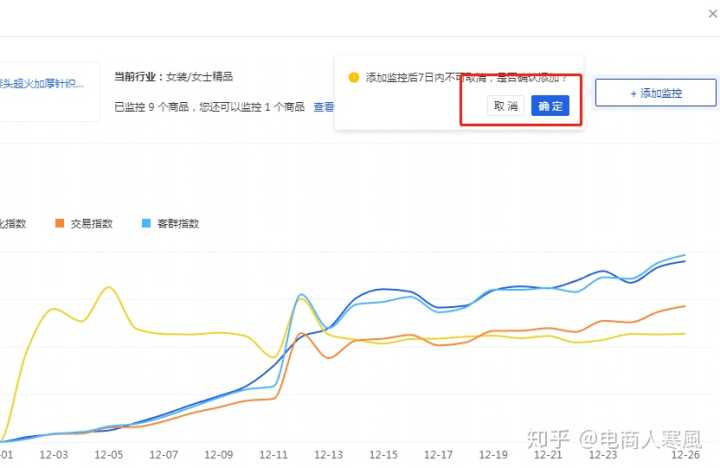
Task: Click the 12-19 date on the x-axis
Action: point(493,454)
